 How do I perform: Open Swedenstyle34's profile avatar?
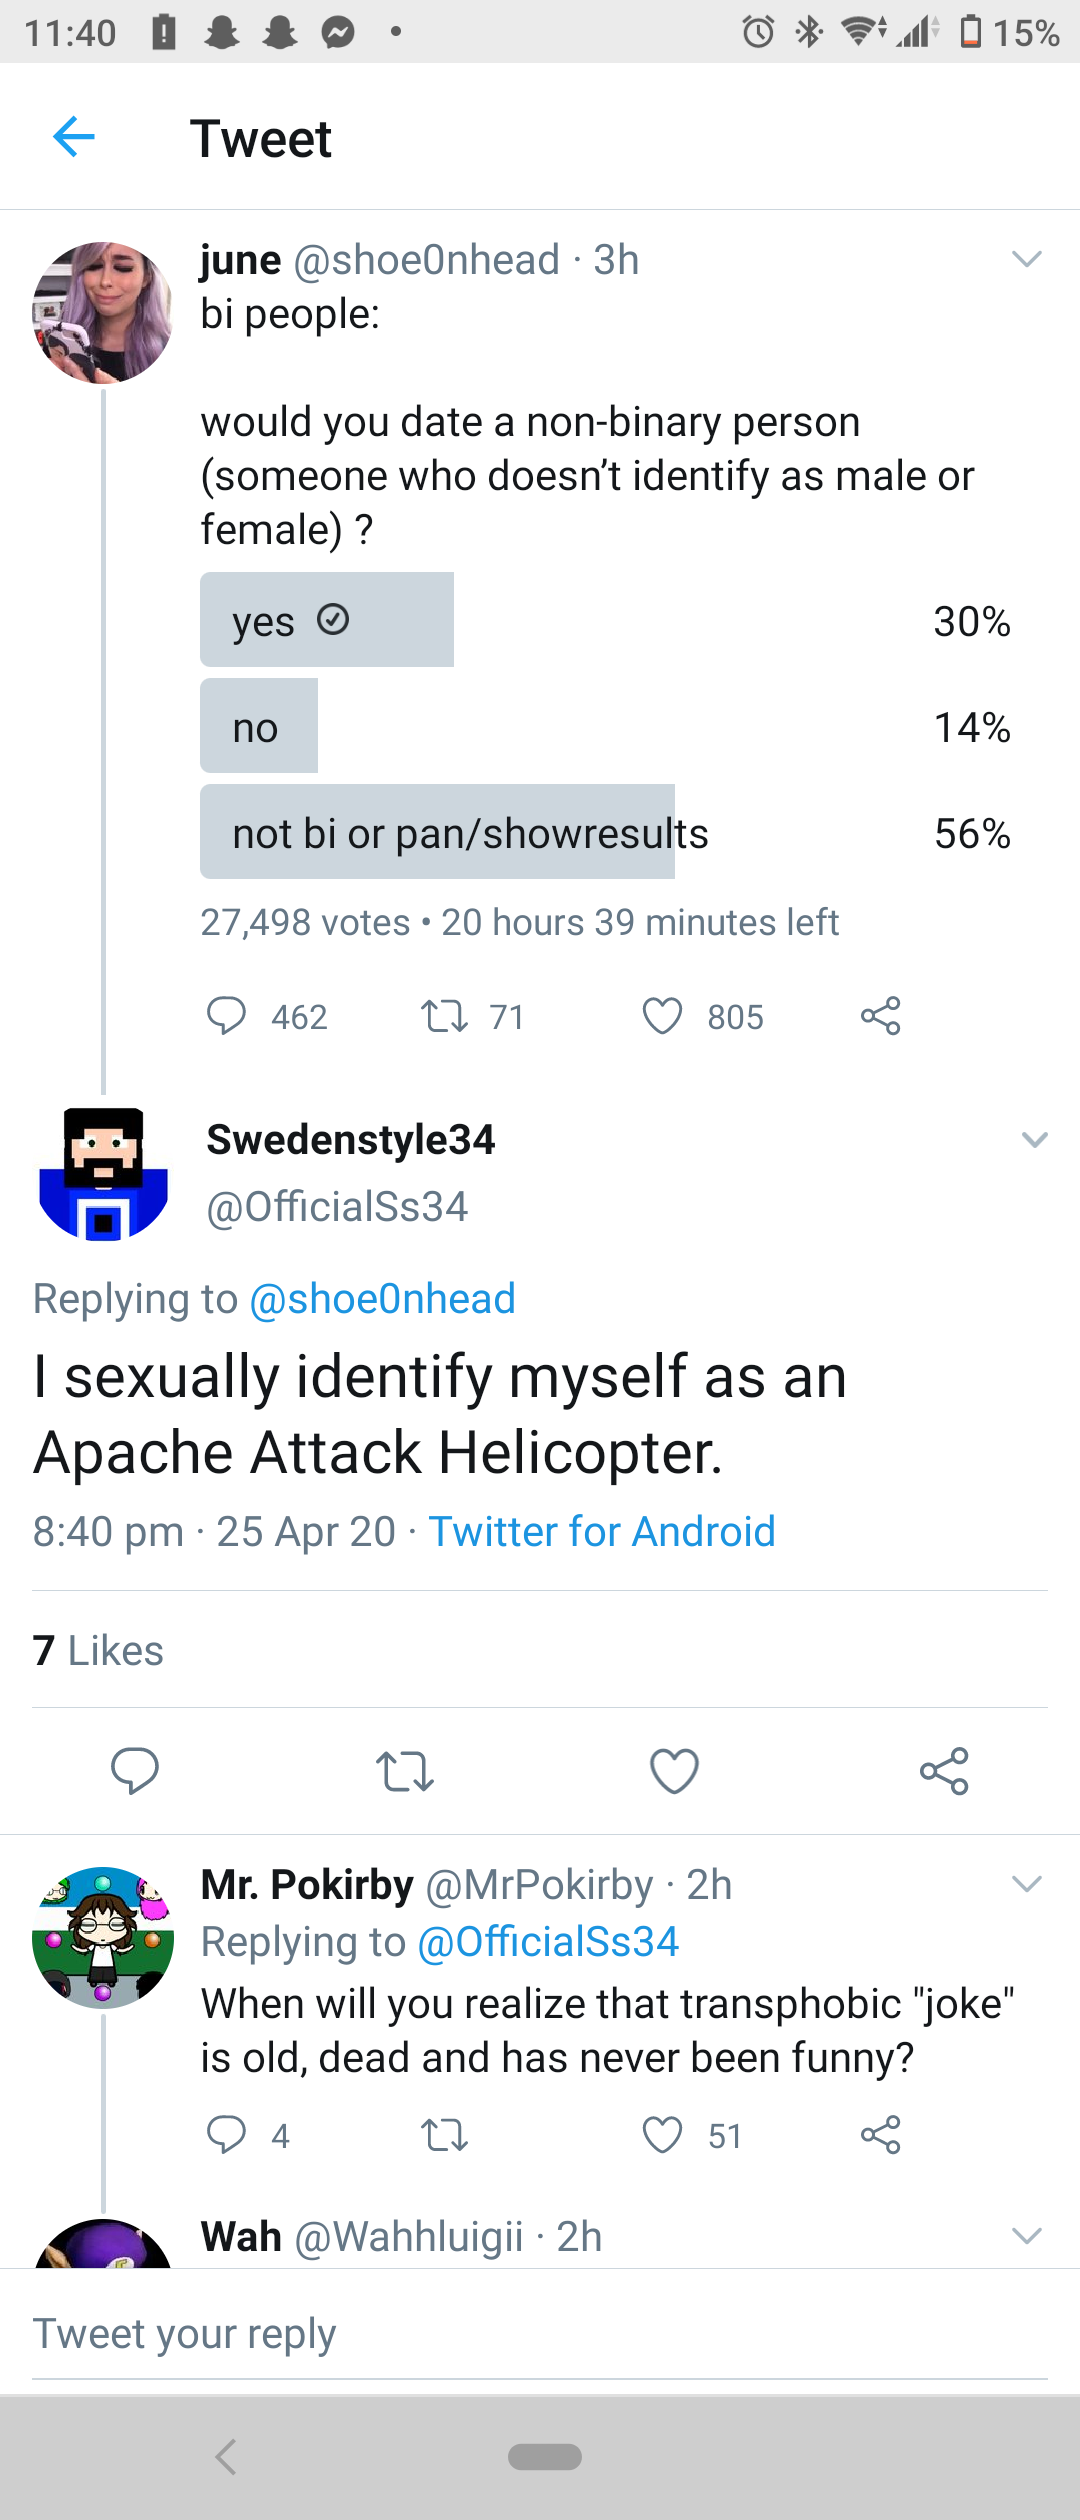coord(103,1173)
